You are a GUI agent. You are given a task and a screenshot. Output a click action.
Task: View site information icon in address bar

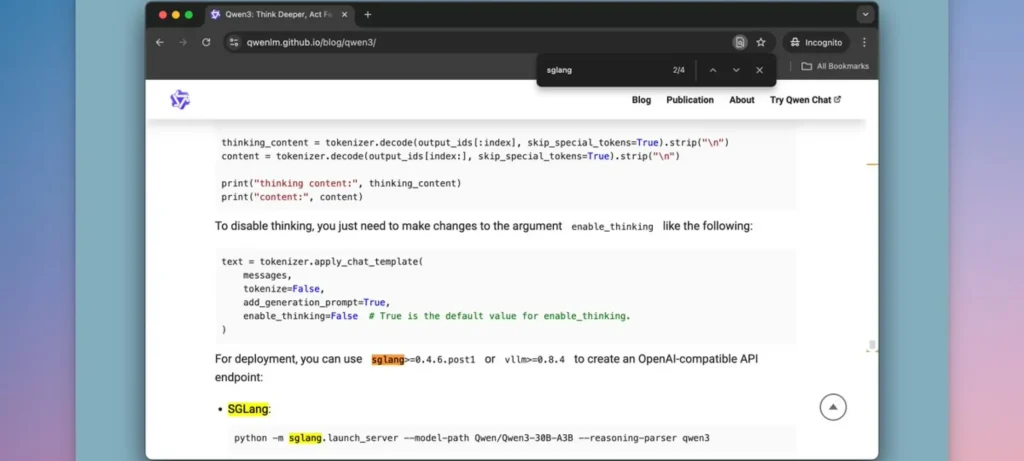234,42
